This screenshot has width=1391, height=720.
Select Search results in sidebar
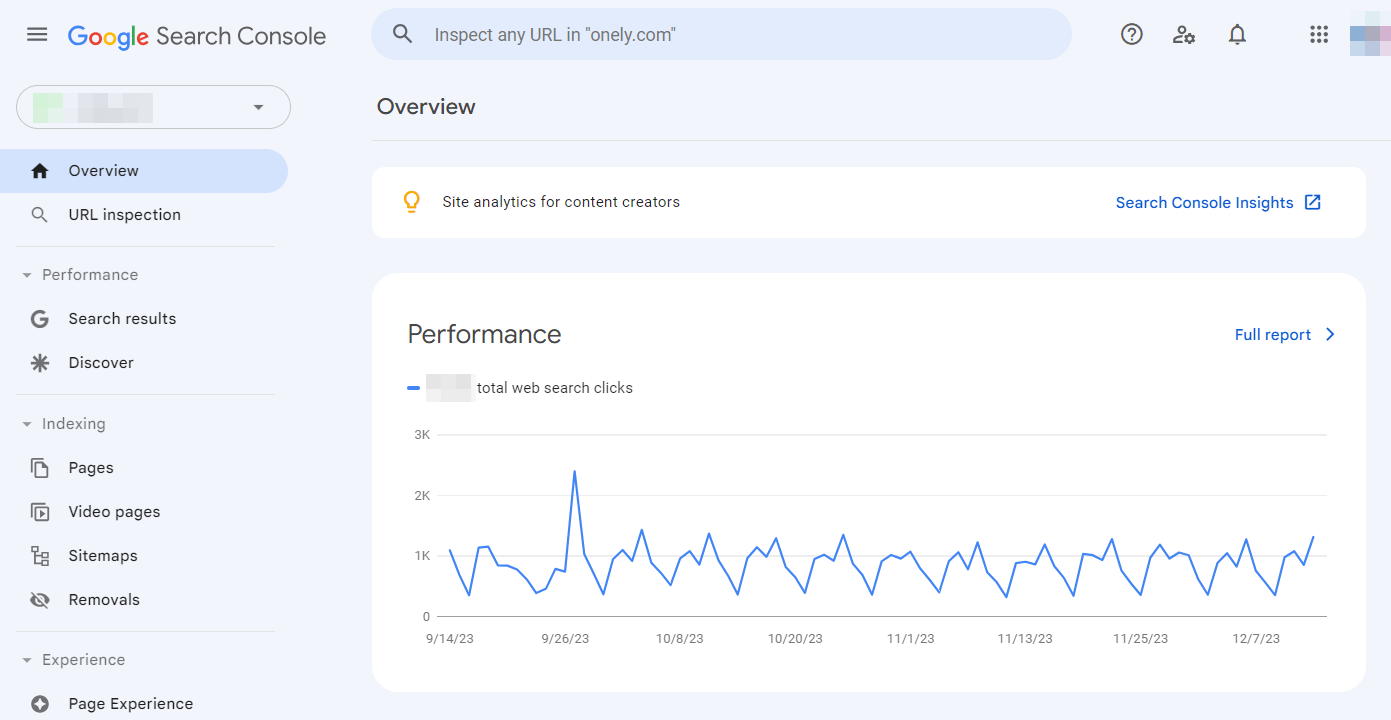(x=122, y=319)
